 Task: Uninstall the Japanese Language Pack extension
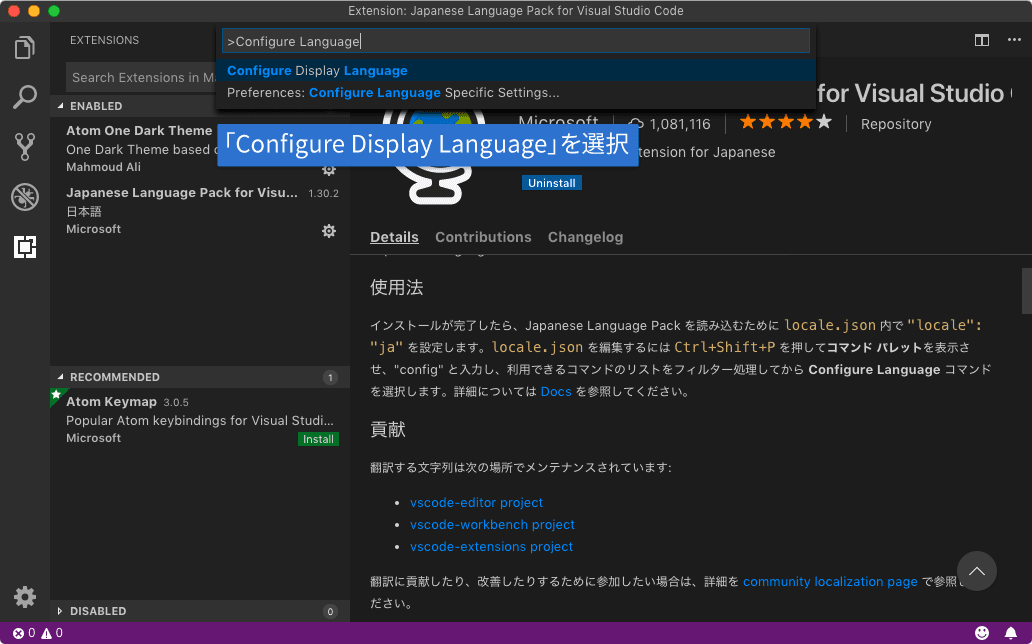tap(551, 183)
